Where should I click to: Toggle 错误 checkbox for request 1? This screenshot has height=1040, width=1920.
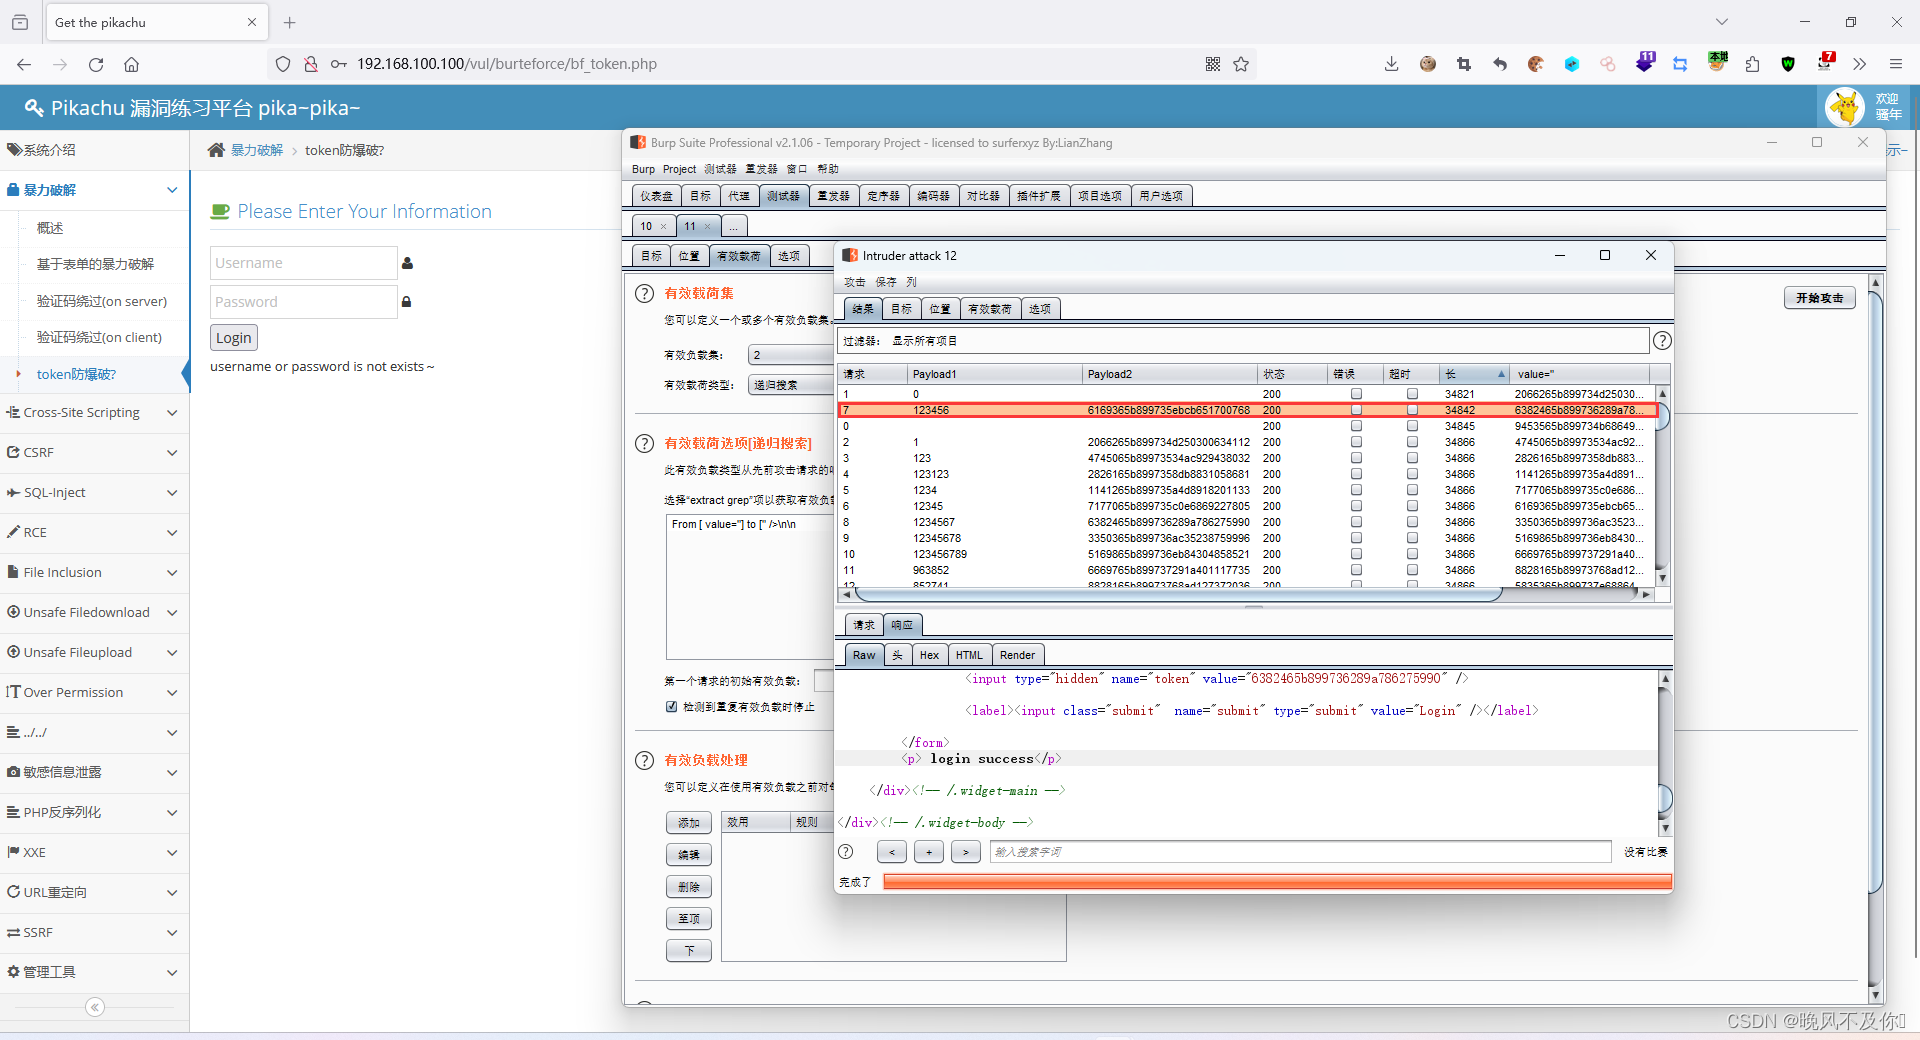pos(1356,394)
